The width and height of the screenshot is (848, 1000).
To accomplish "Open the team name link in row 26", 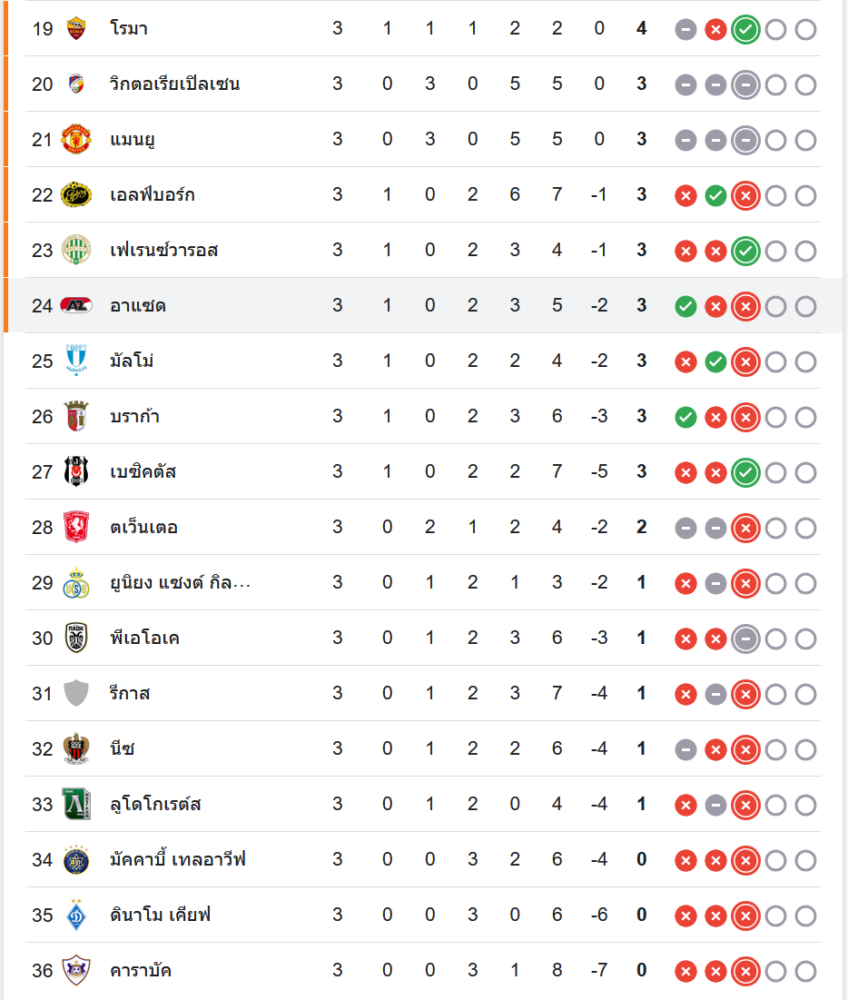I will click(x=135, y=417).
